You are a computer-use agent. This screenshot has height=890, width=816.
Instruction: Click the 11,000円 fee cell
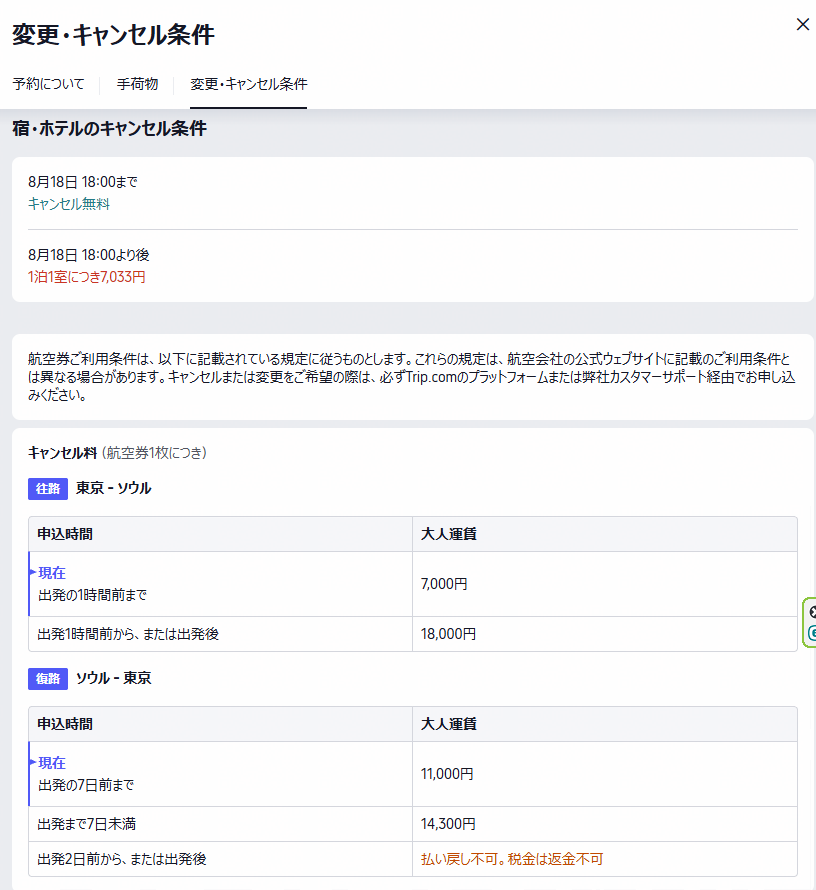click(x=605, y=774)
